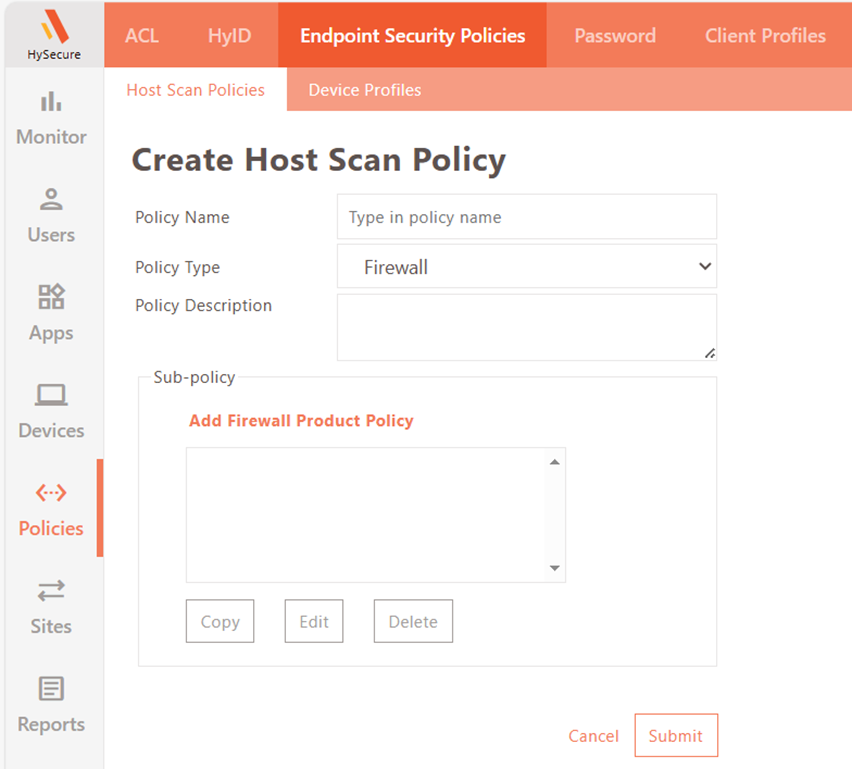Select the Policies icon in sidebar
Viewport: 852px width, 769px height.
pos(51,492)
